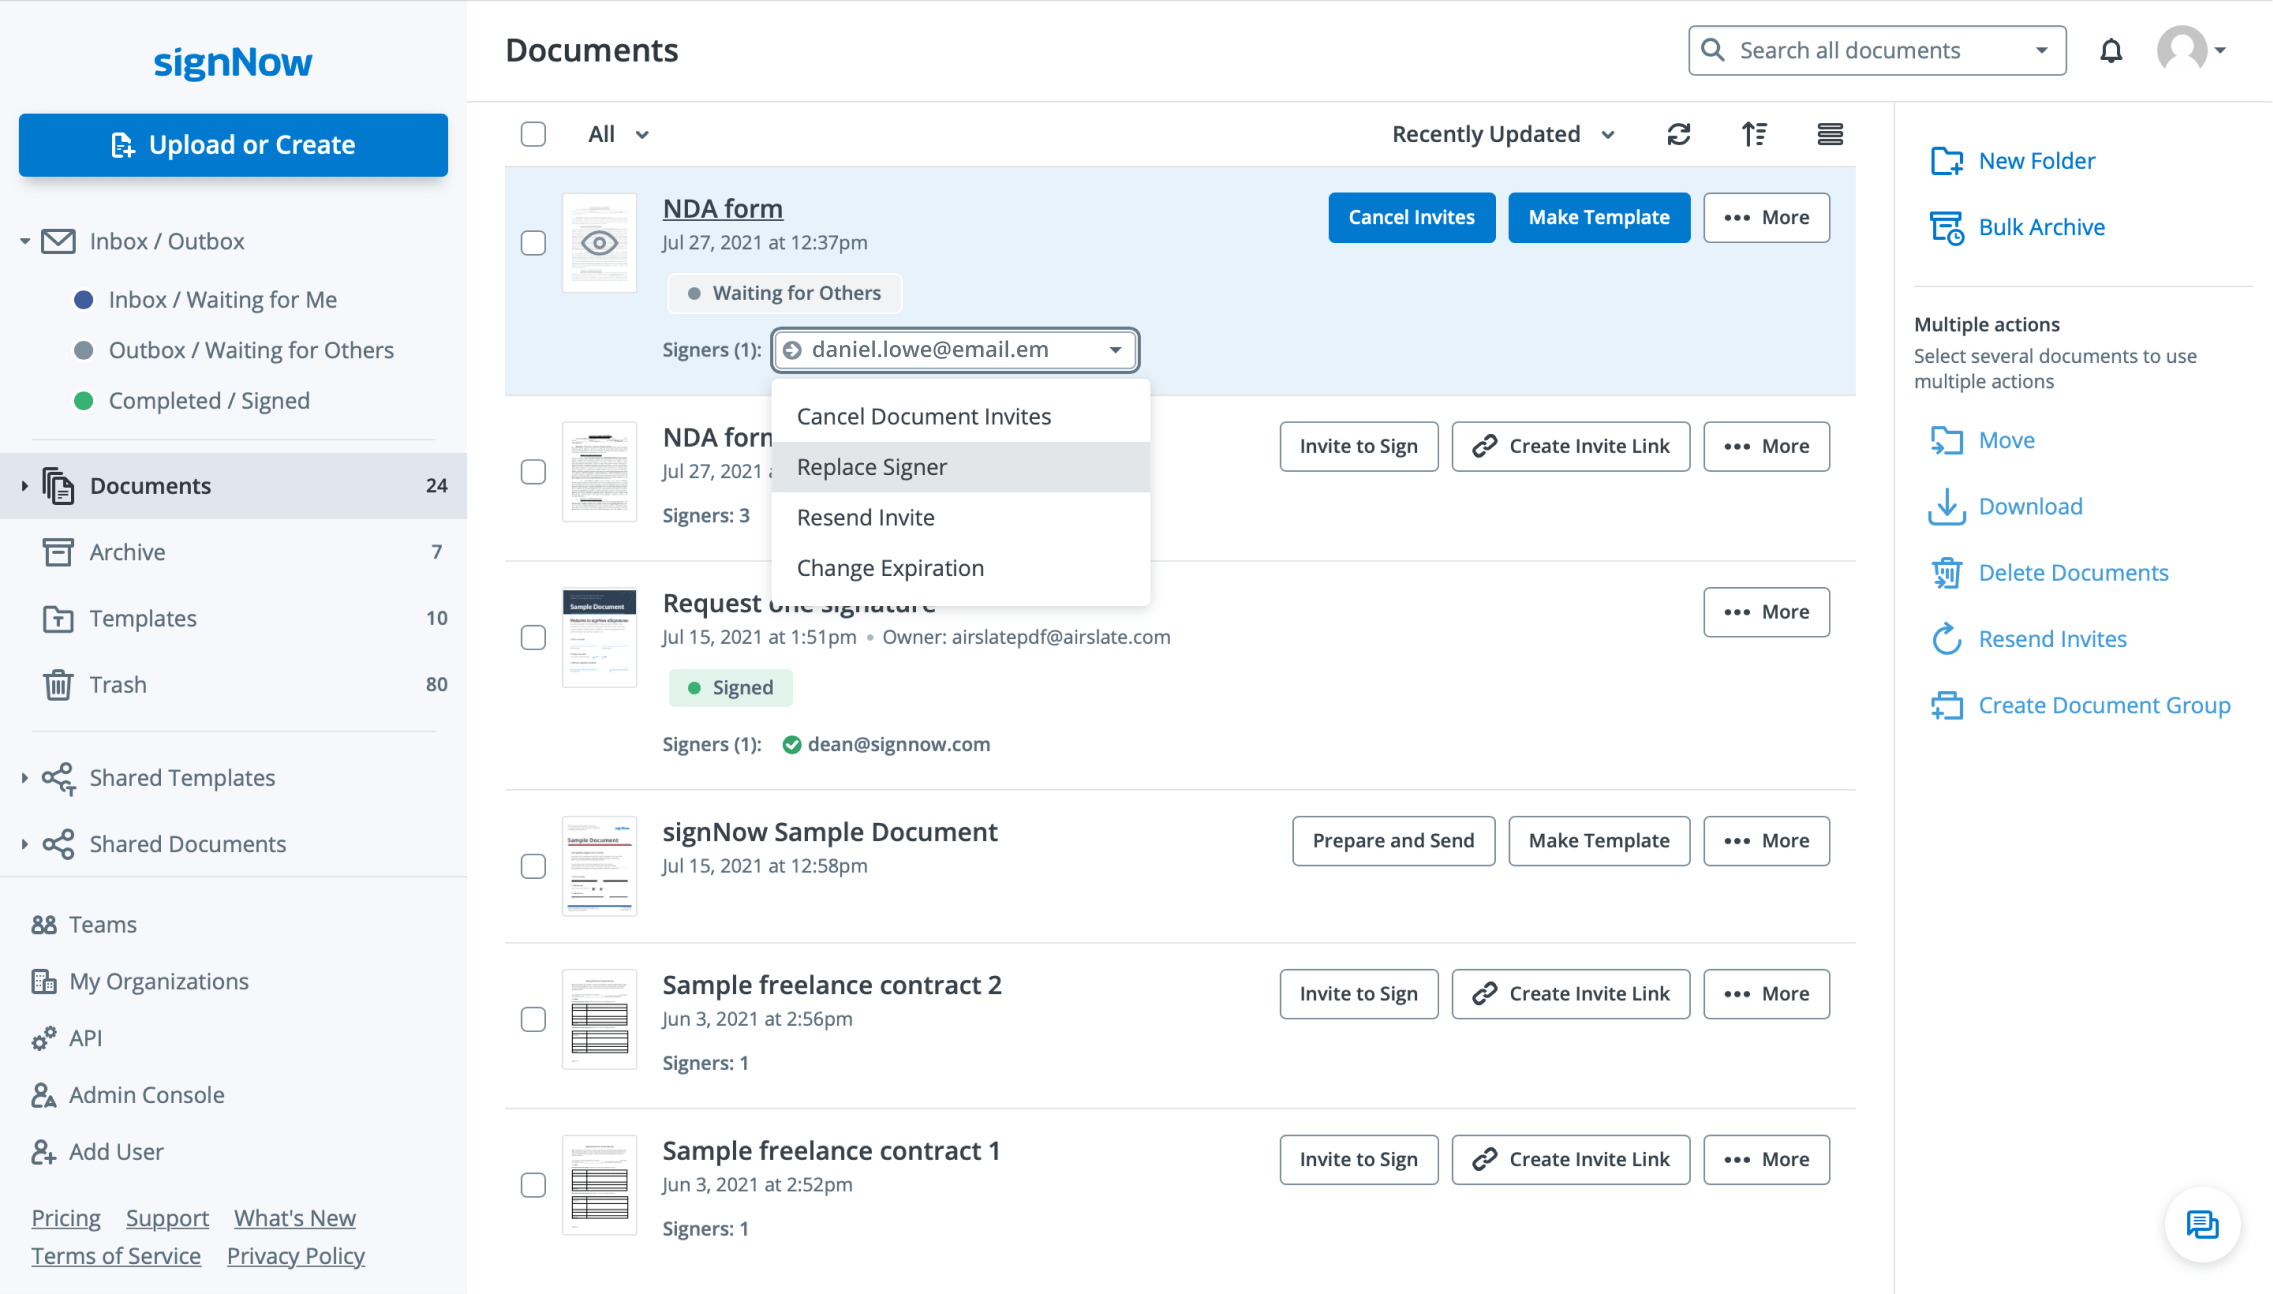Select Replace Signer from context menu
The width and height of the screenshot is (2273, 1294).
pyautogui.click(x=871, y=467)
